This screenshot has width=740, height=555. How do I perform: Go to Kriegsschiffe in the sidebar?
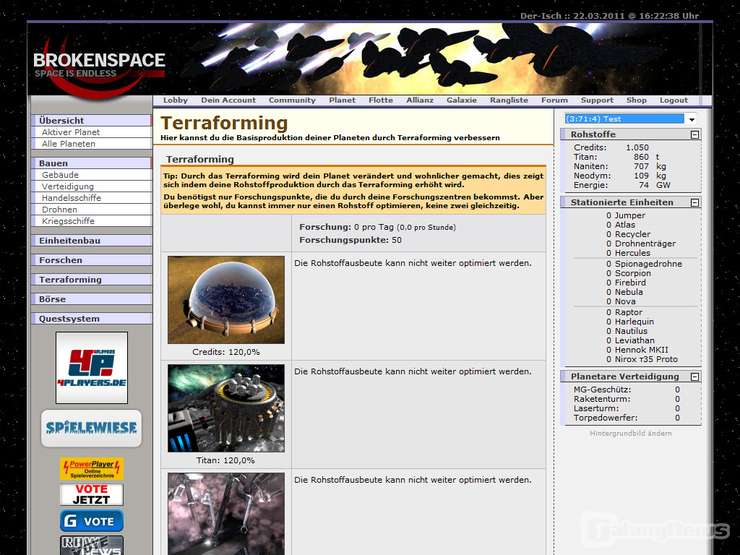pyautogui.click(x=92, y=221)
